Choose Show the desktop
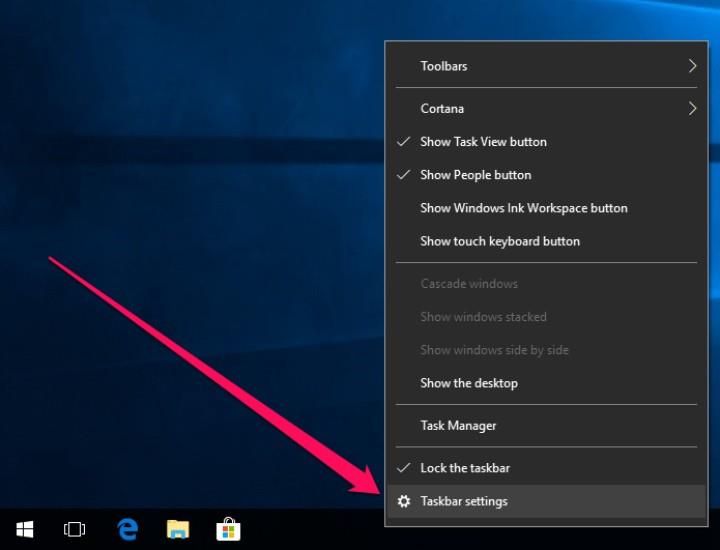This screenshot has height=550, width=720. (468, 383)
